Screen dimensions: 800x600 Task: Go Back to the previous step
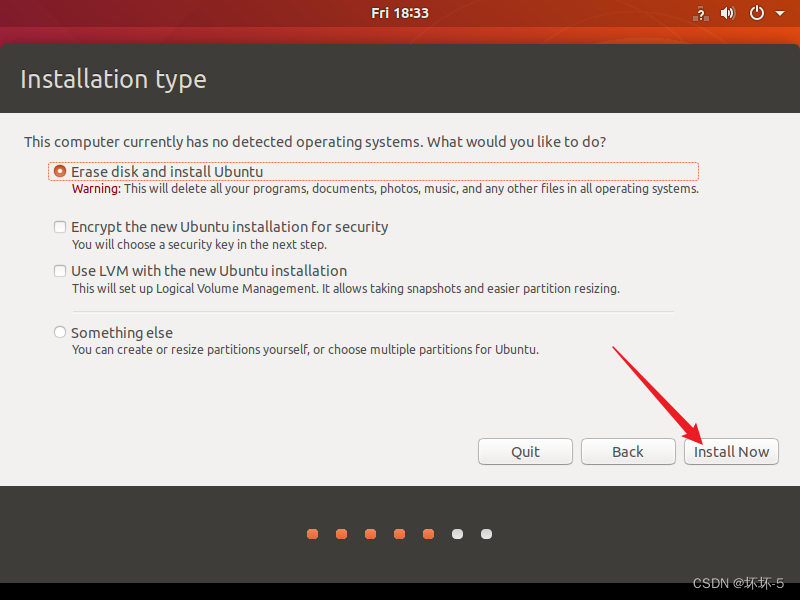pyautogui.click(x=628, y=452)
